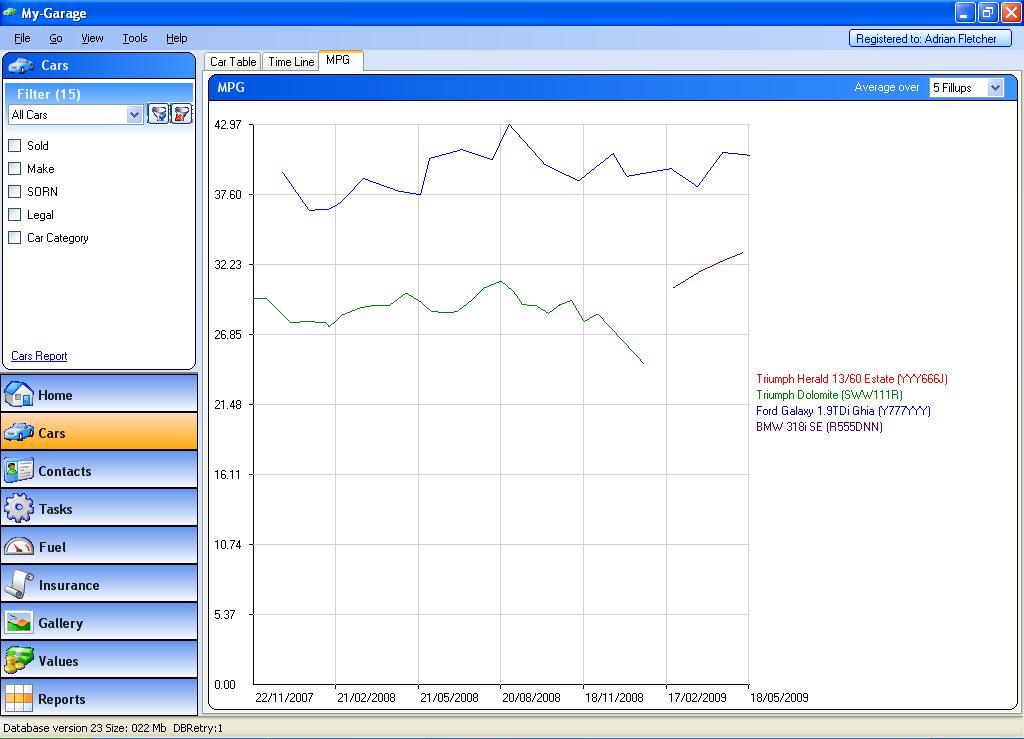Open the Fuel section in sidebar
The image size is (1024, 739).
(99, 546)
